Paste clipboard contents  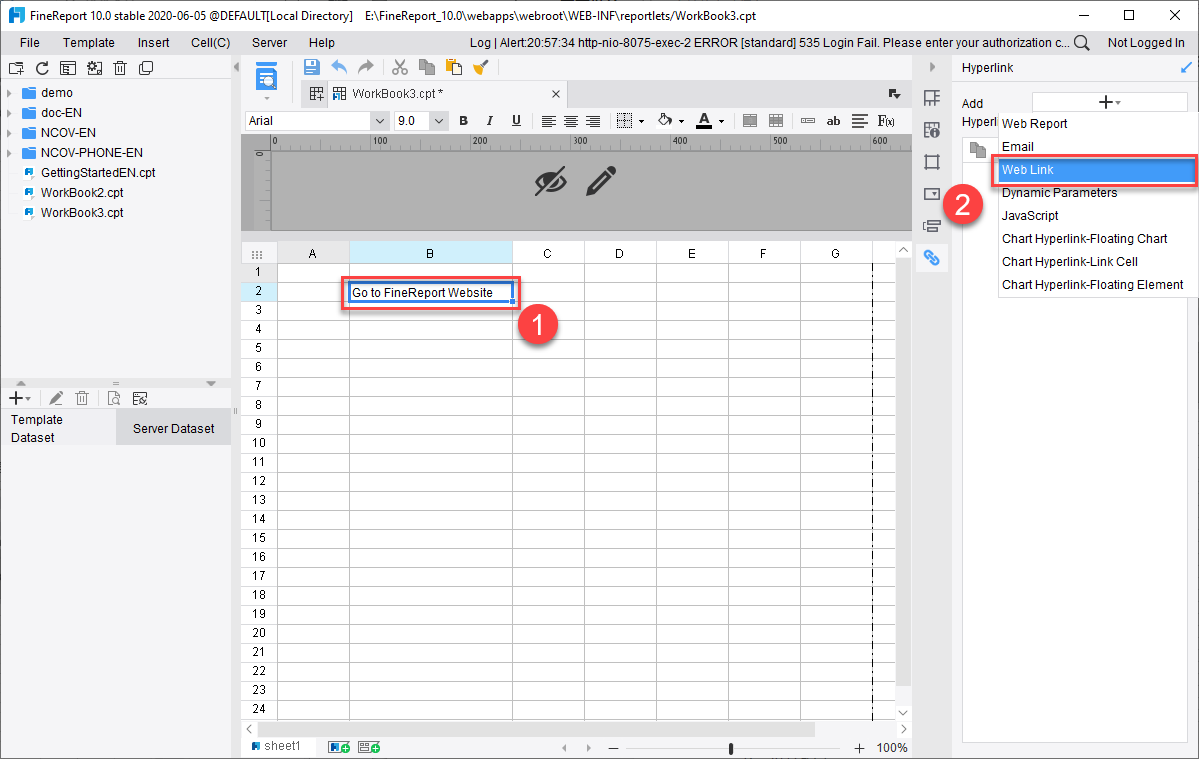[x=453, y=67]
